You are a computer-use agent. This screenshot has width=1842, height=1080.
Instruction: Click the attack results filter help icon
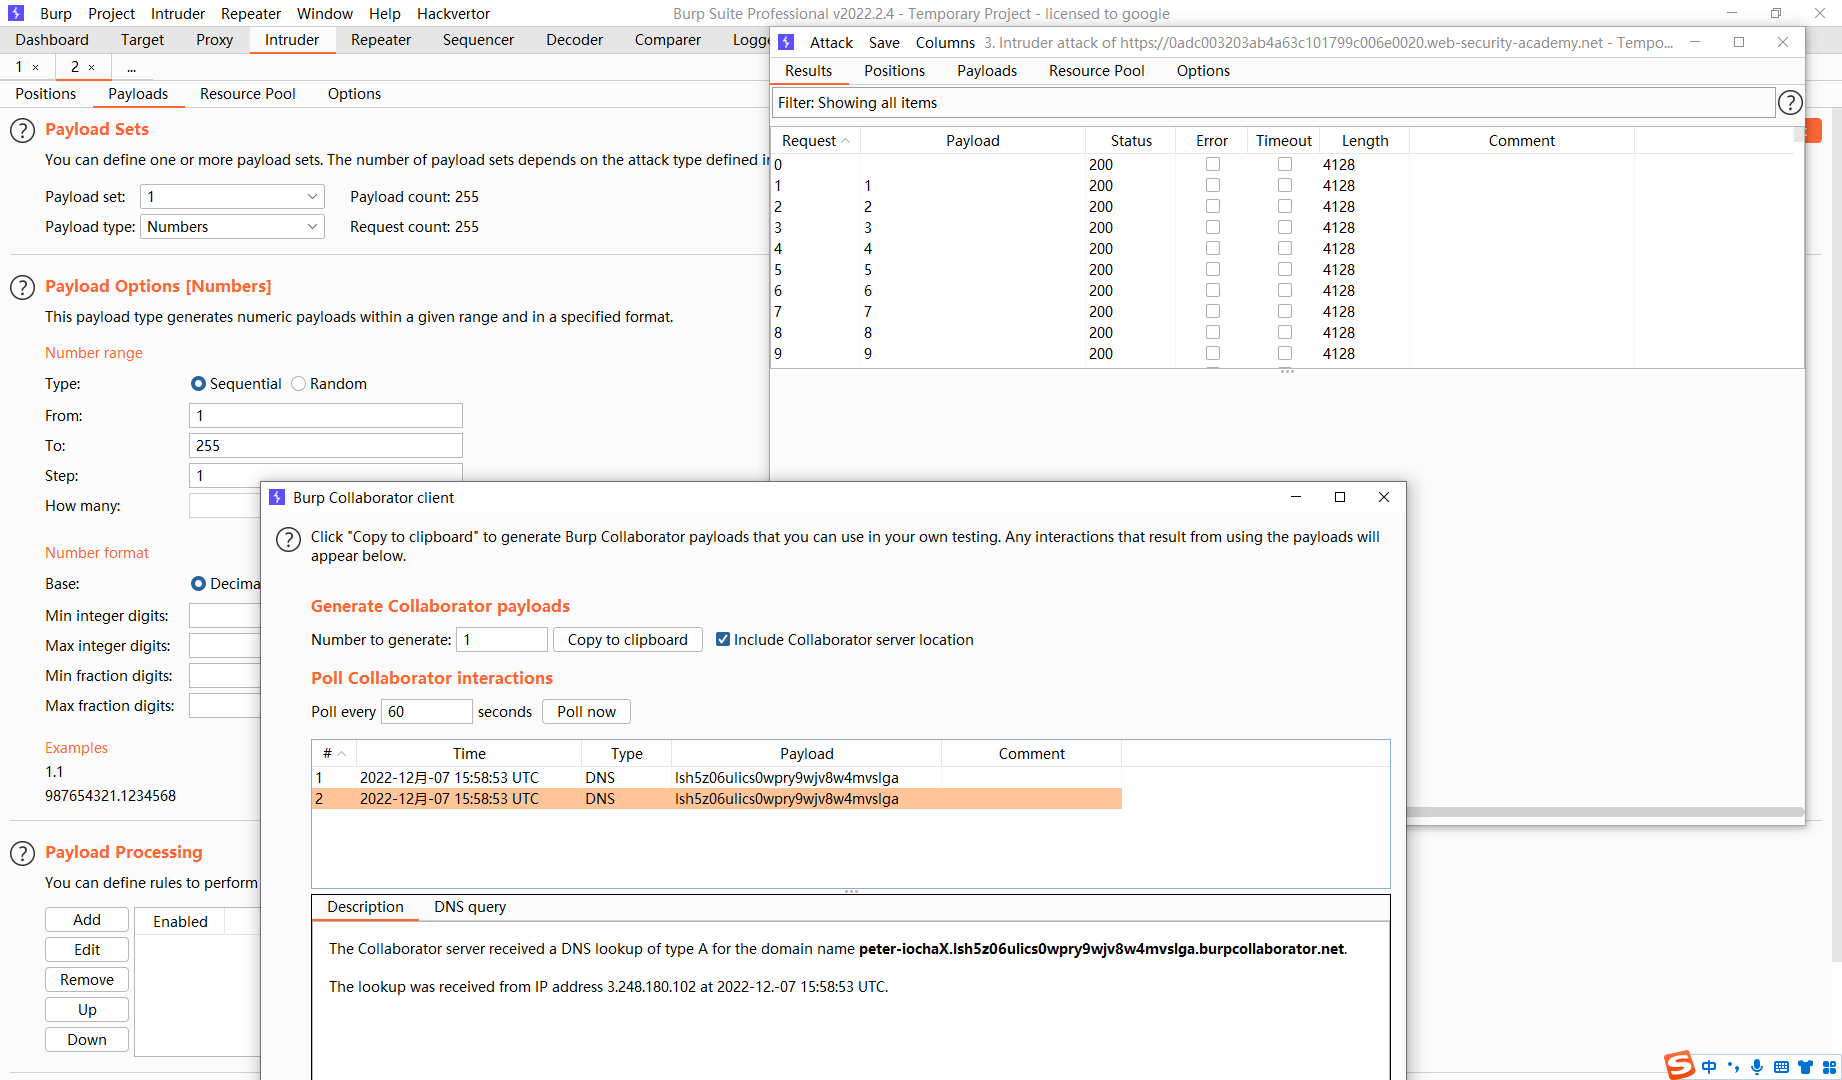pyautogui.click(x=1790, y=102)
